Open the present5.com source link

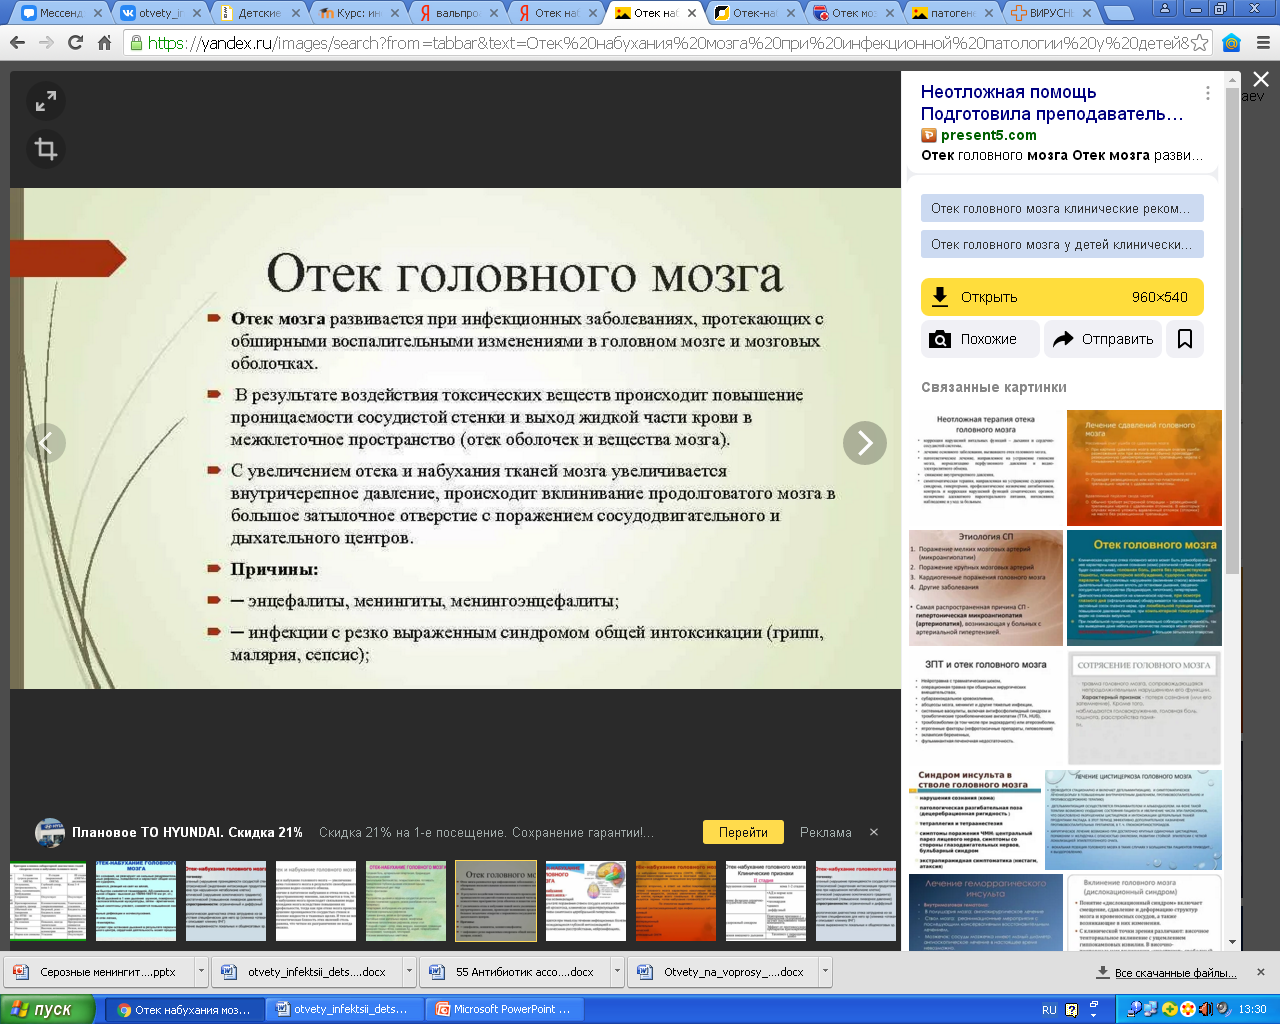988,135
